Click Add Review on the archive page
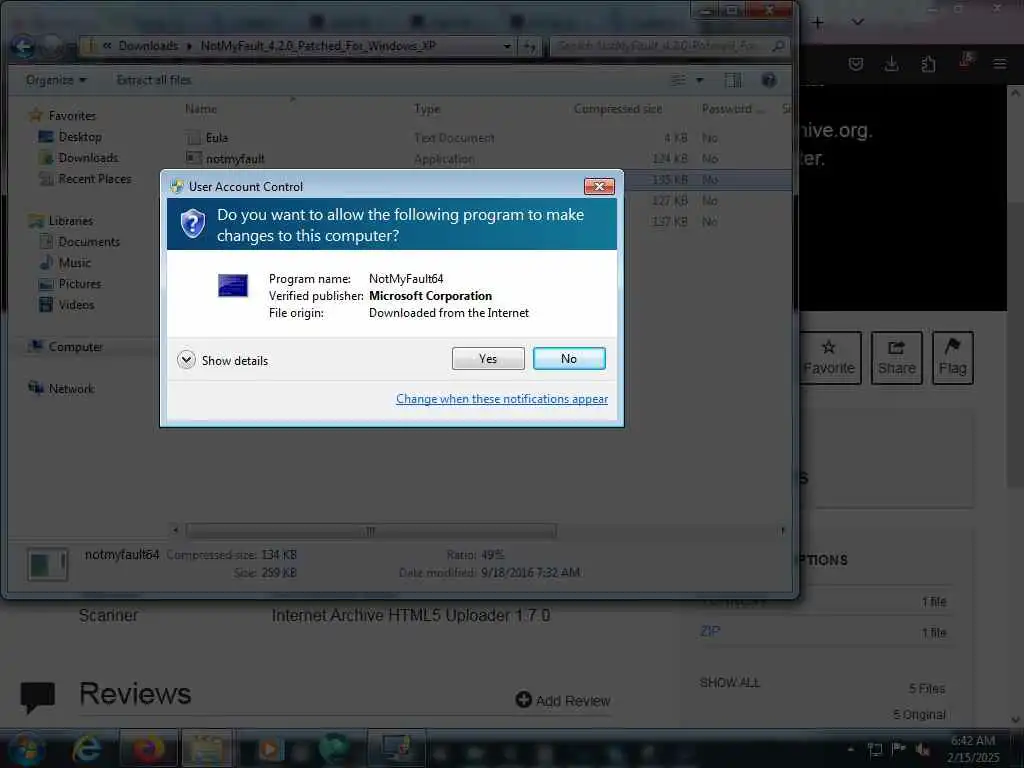The height and width of the screenshot is (768, 1024). (563, 700)
